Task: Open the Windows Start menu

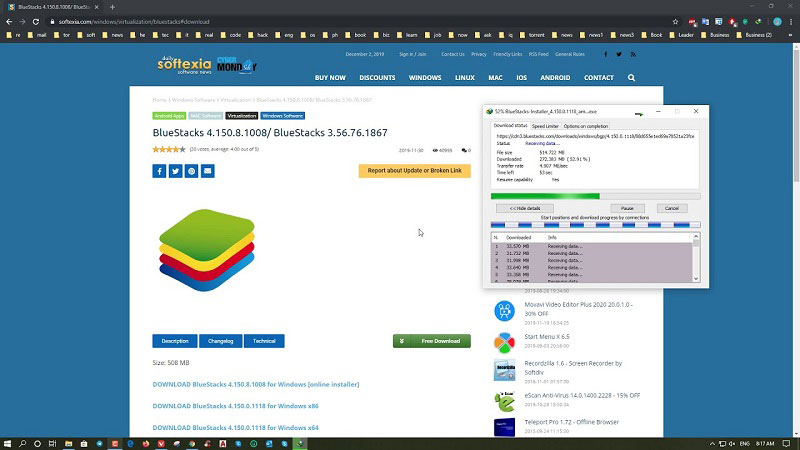Action: click(7, 444)
